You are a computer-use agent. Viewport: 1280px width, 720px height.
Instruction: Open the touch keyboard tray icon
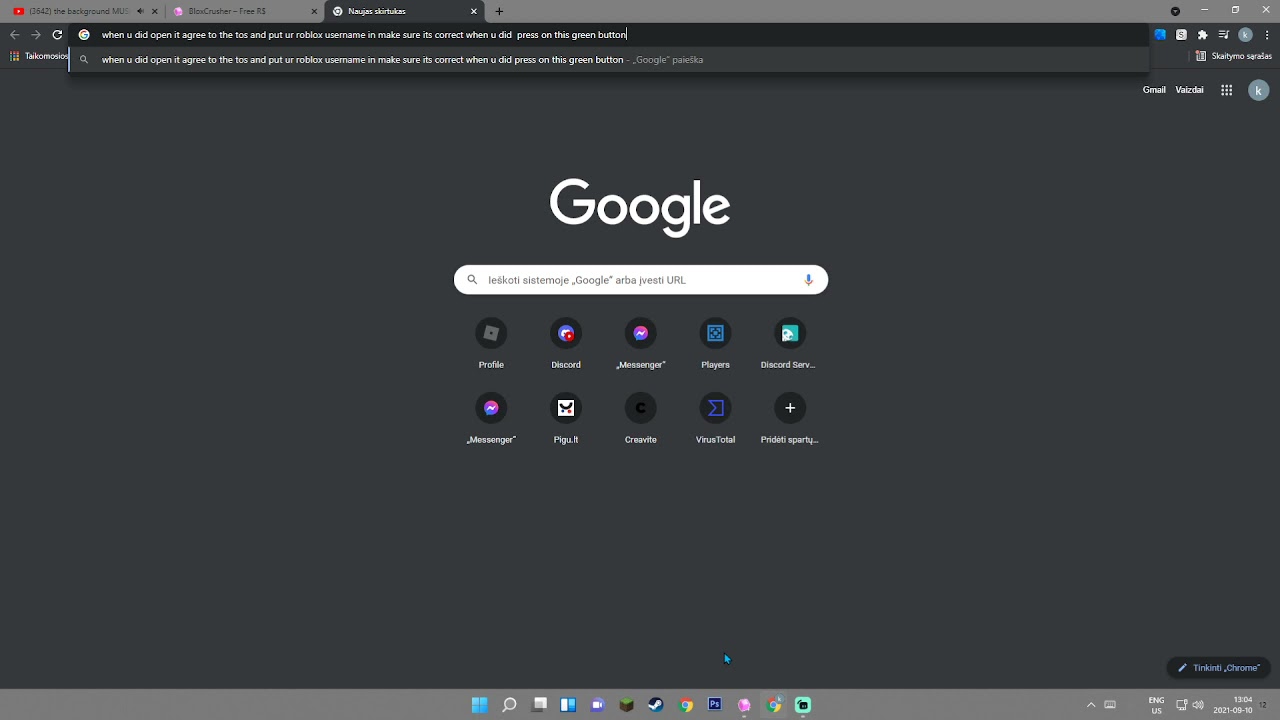1110,705
